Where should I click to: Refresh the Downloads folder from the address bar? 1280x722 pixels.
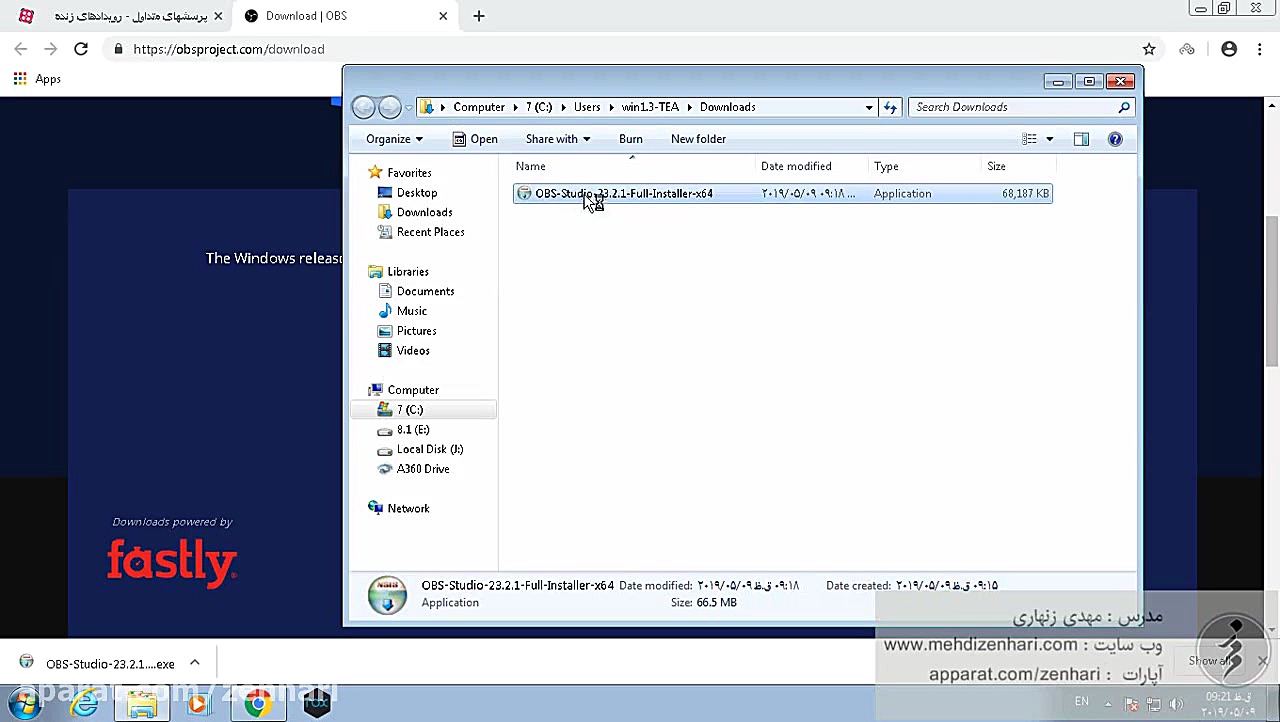point(890,107)
